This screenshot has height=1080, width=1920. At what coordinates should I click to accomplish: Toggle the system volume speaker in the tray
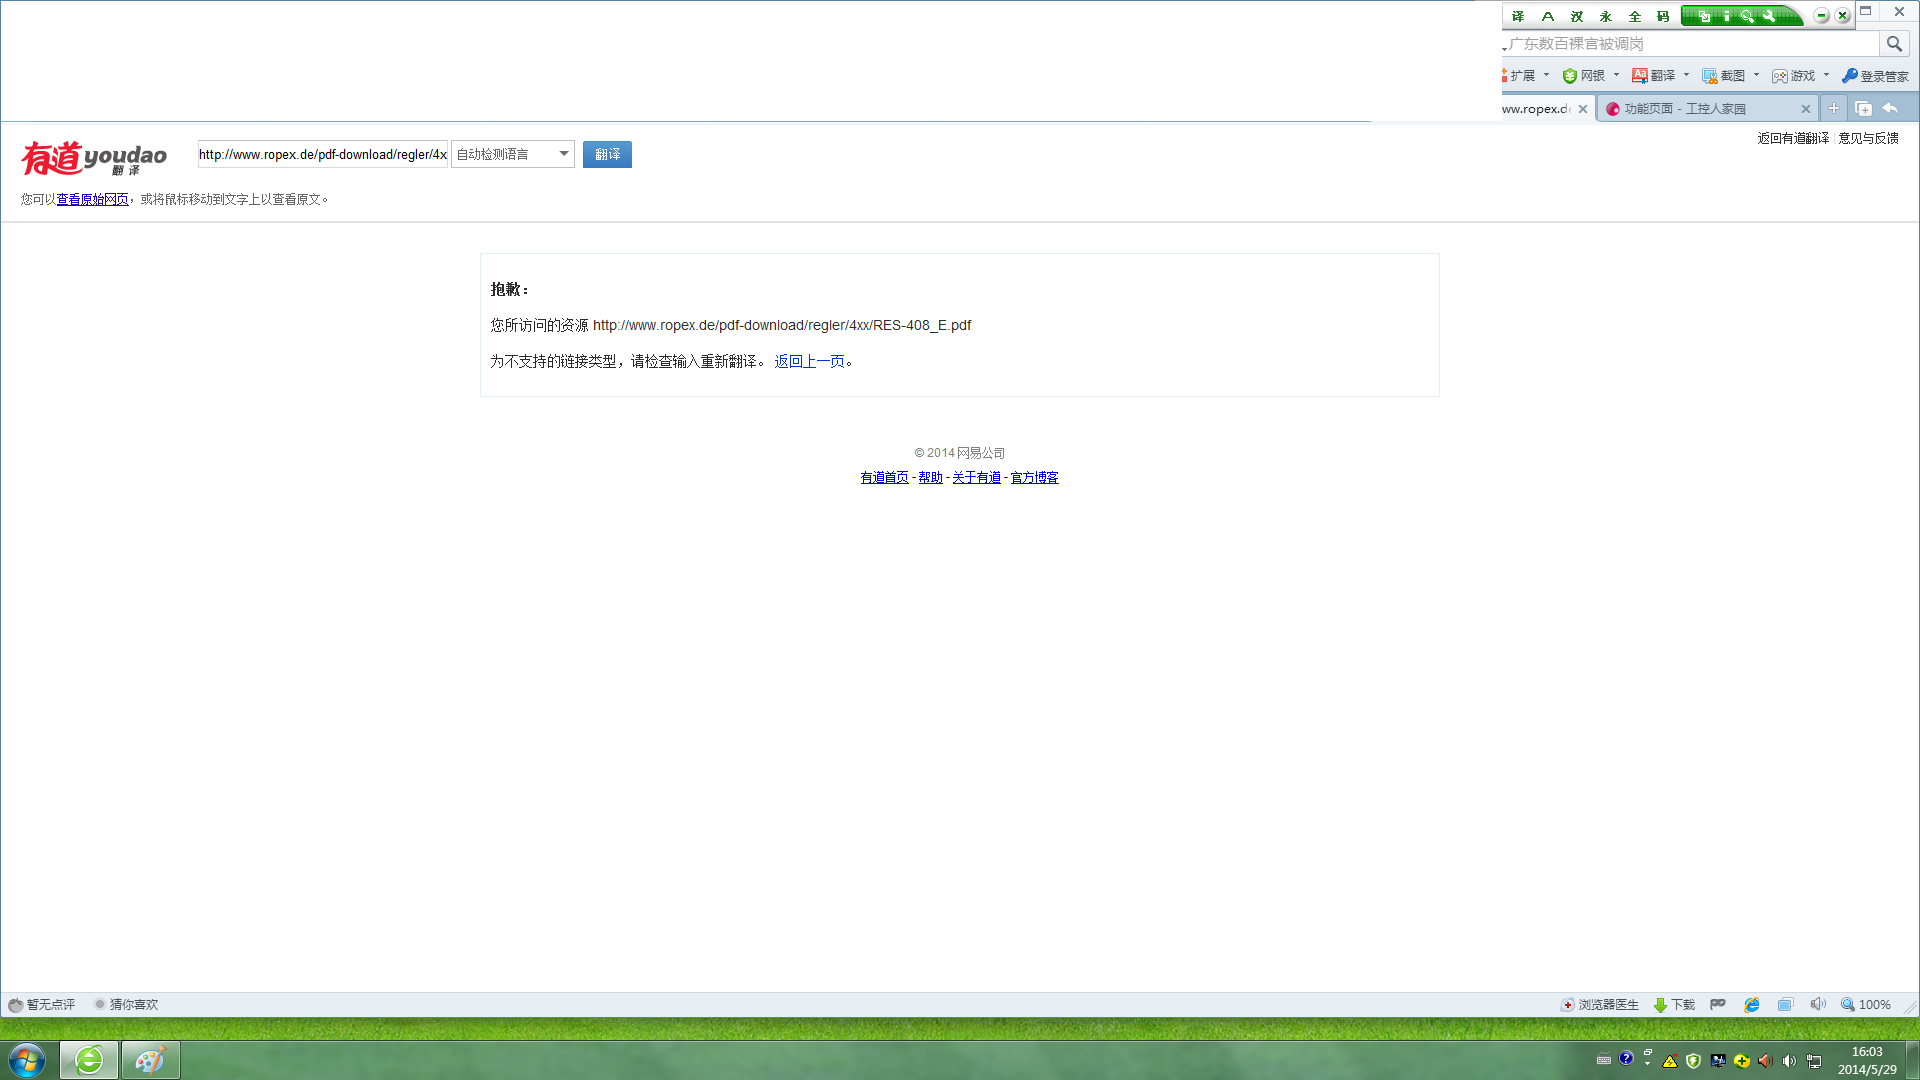pos(1789,1061)
